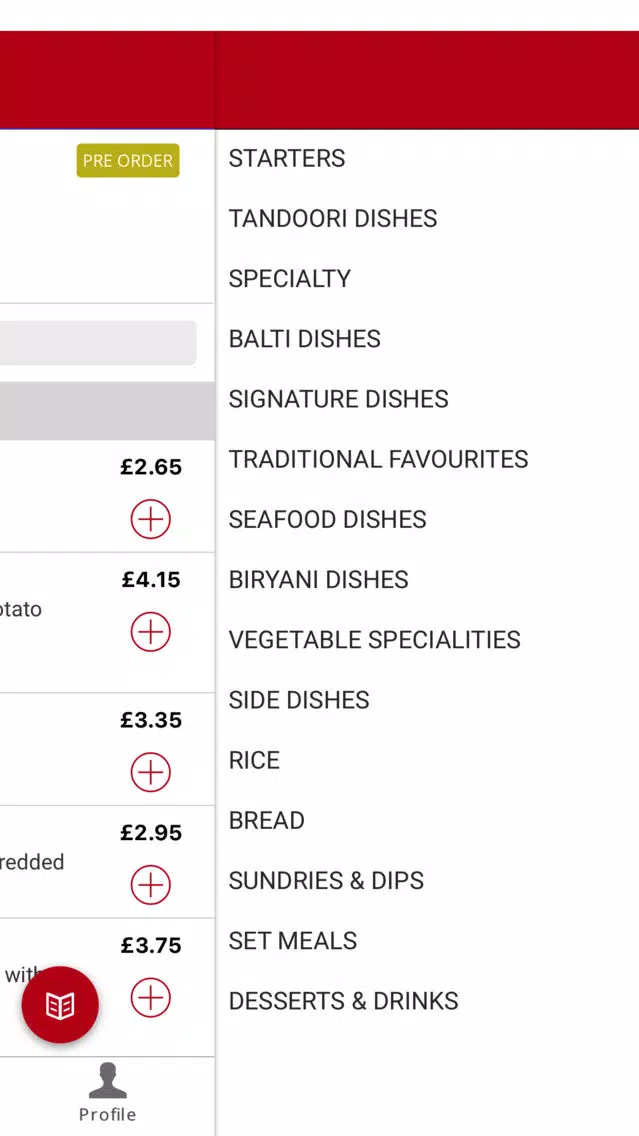639x1136 pixels.
Task: Select SET MEALS category
Action: pyautogui.click(x=293, y=940)
